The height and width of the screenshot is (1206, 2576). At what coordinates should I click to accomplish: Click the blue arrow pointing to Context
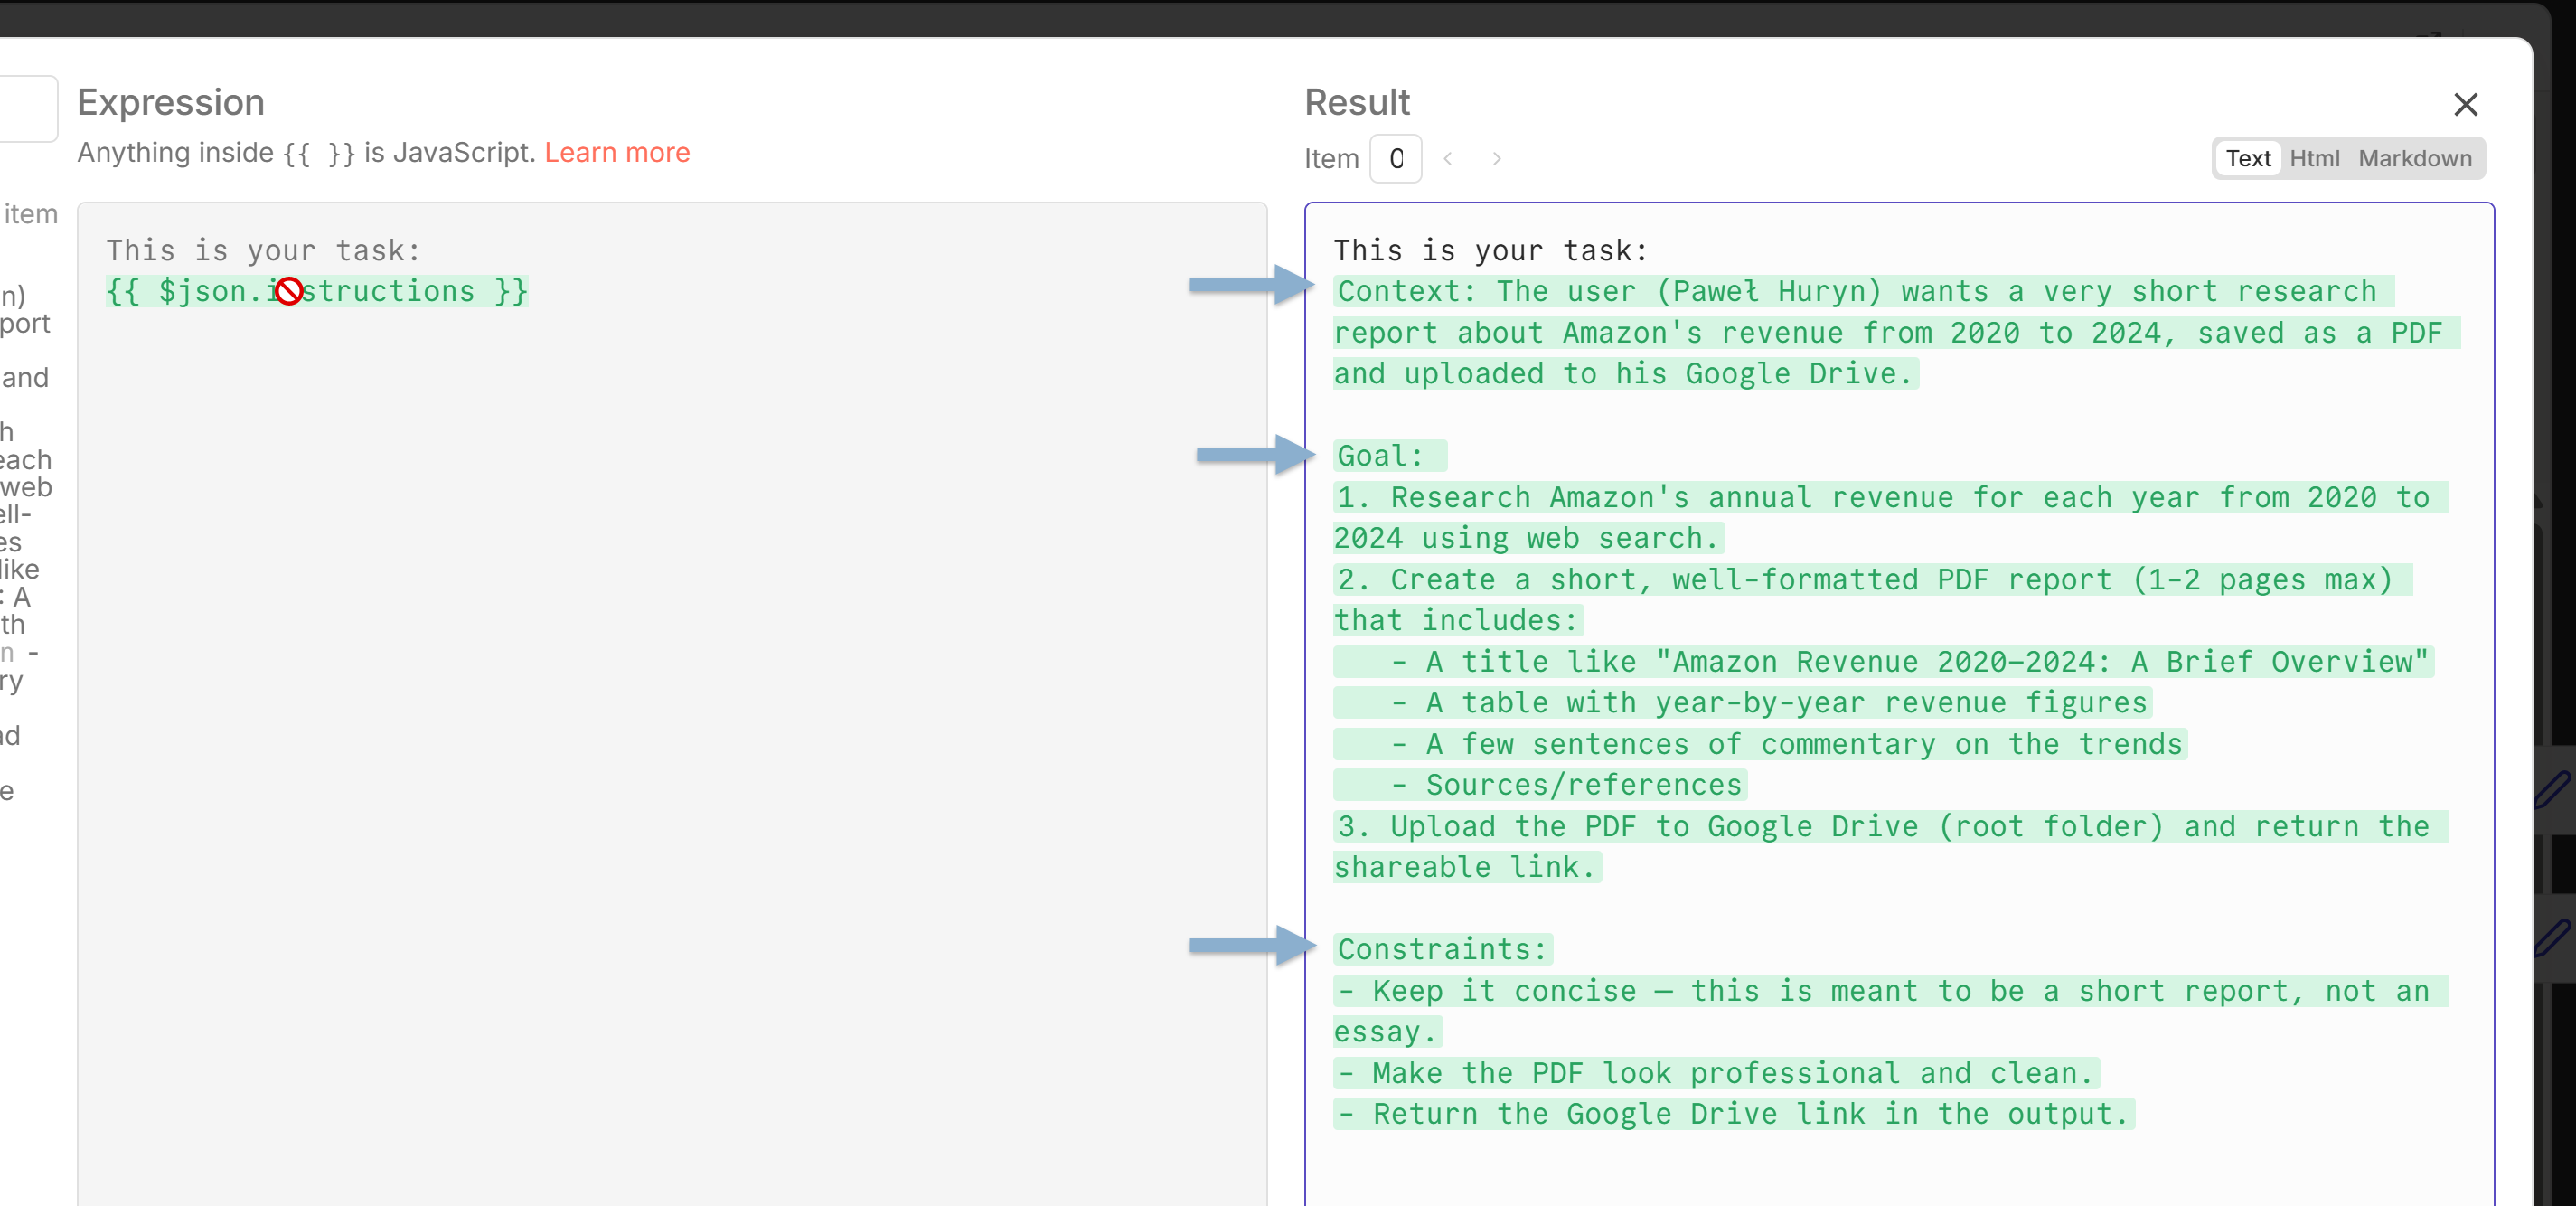[x=1251, y=285]
